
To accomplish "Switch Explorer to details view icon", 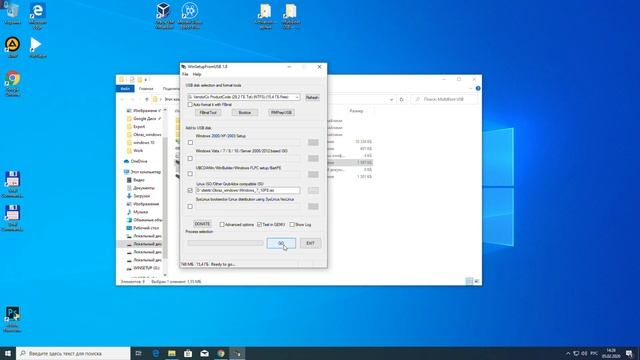I will [x=469, y=281].
